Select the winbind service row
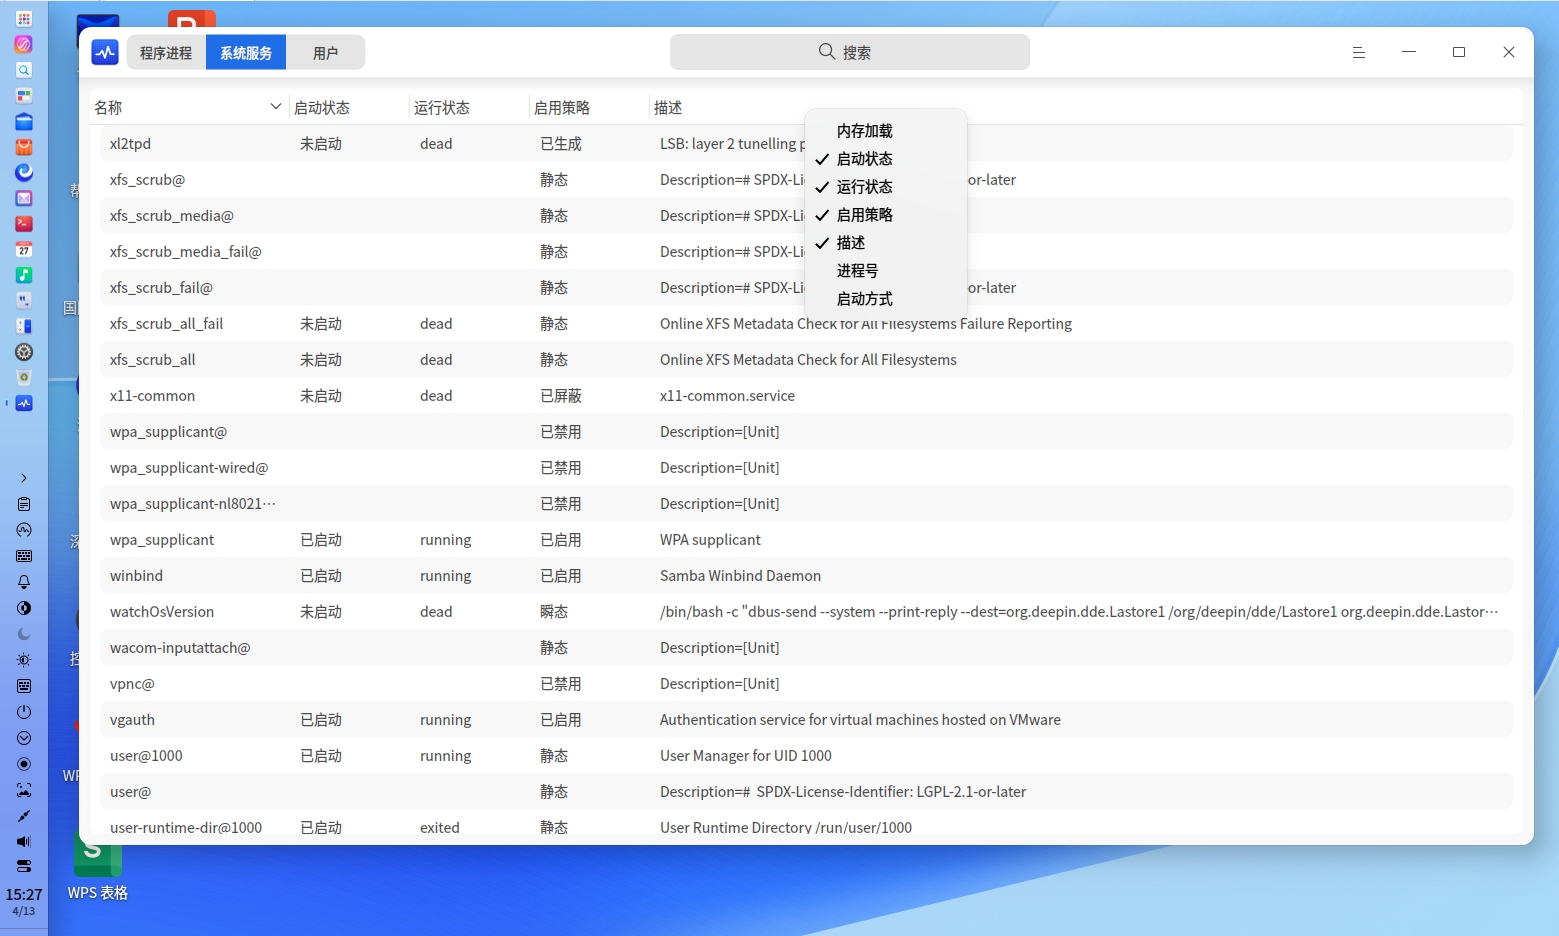Screen dimensions: 1559x936 pos(806,576)
